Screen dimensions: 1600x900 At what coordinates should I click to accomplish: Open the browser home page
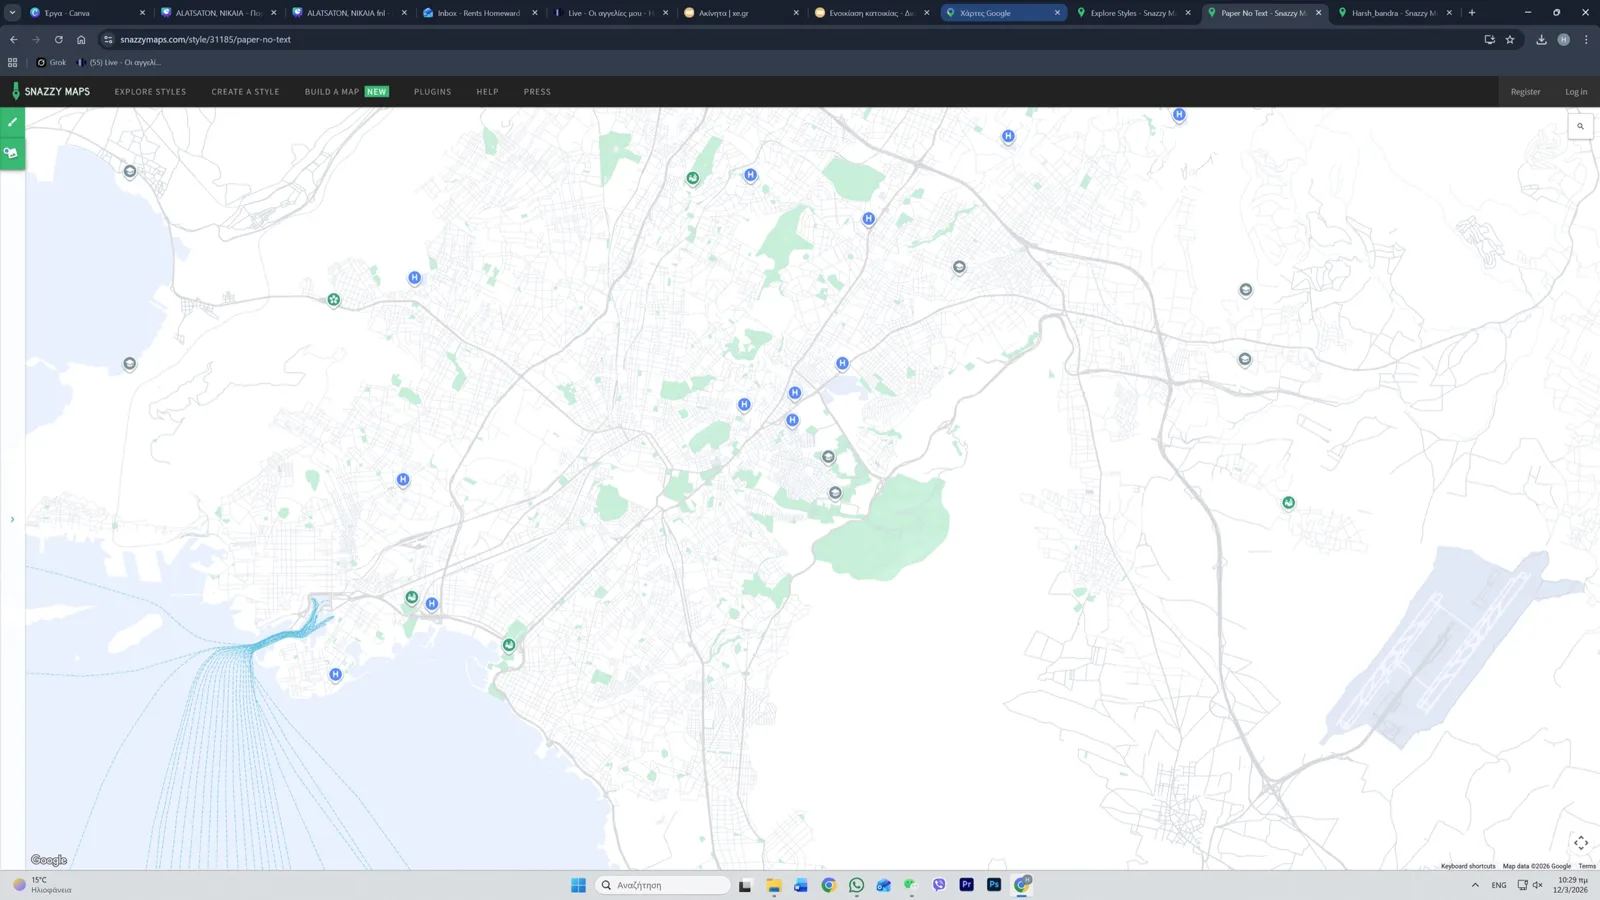(81, 40)
